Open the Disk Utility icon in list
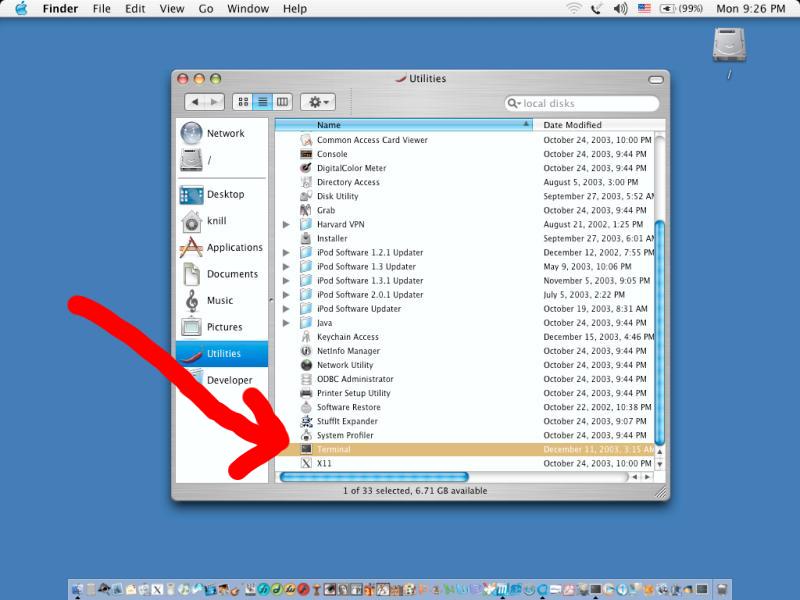 pyautogui.click(x=306, y=196)
